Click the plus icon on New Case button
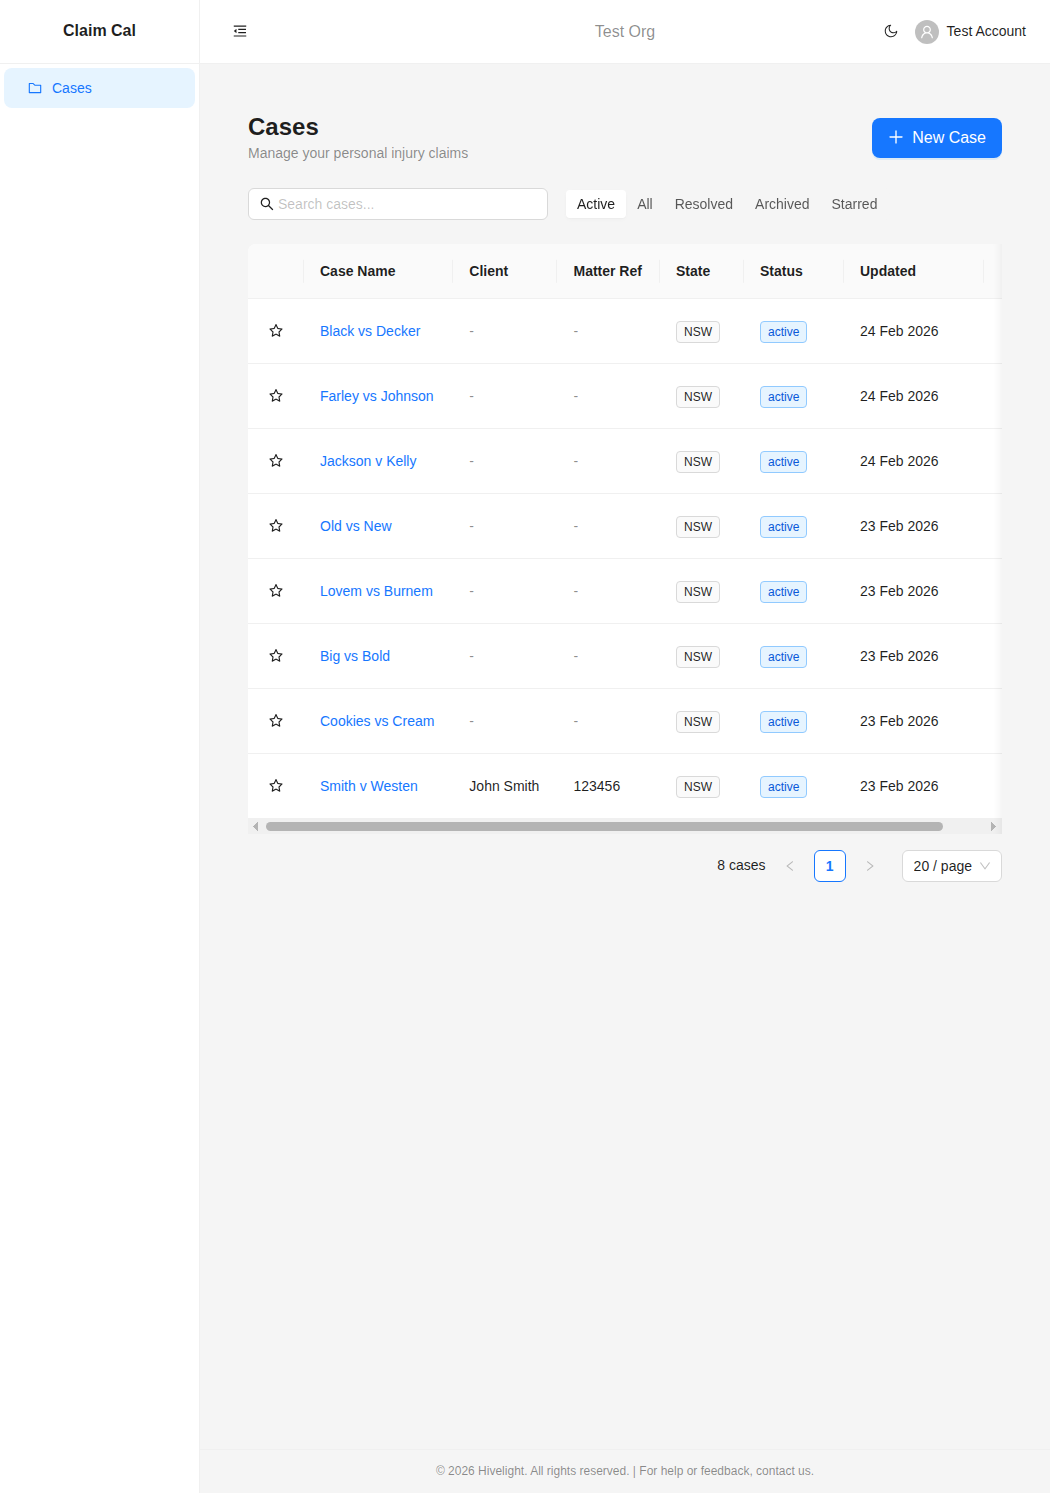 pos(894,138)
